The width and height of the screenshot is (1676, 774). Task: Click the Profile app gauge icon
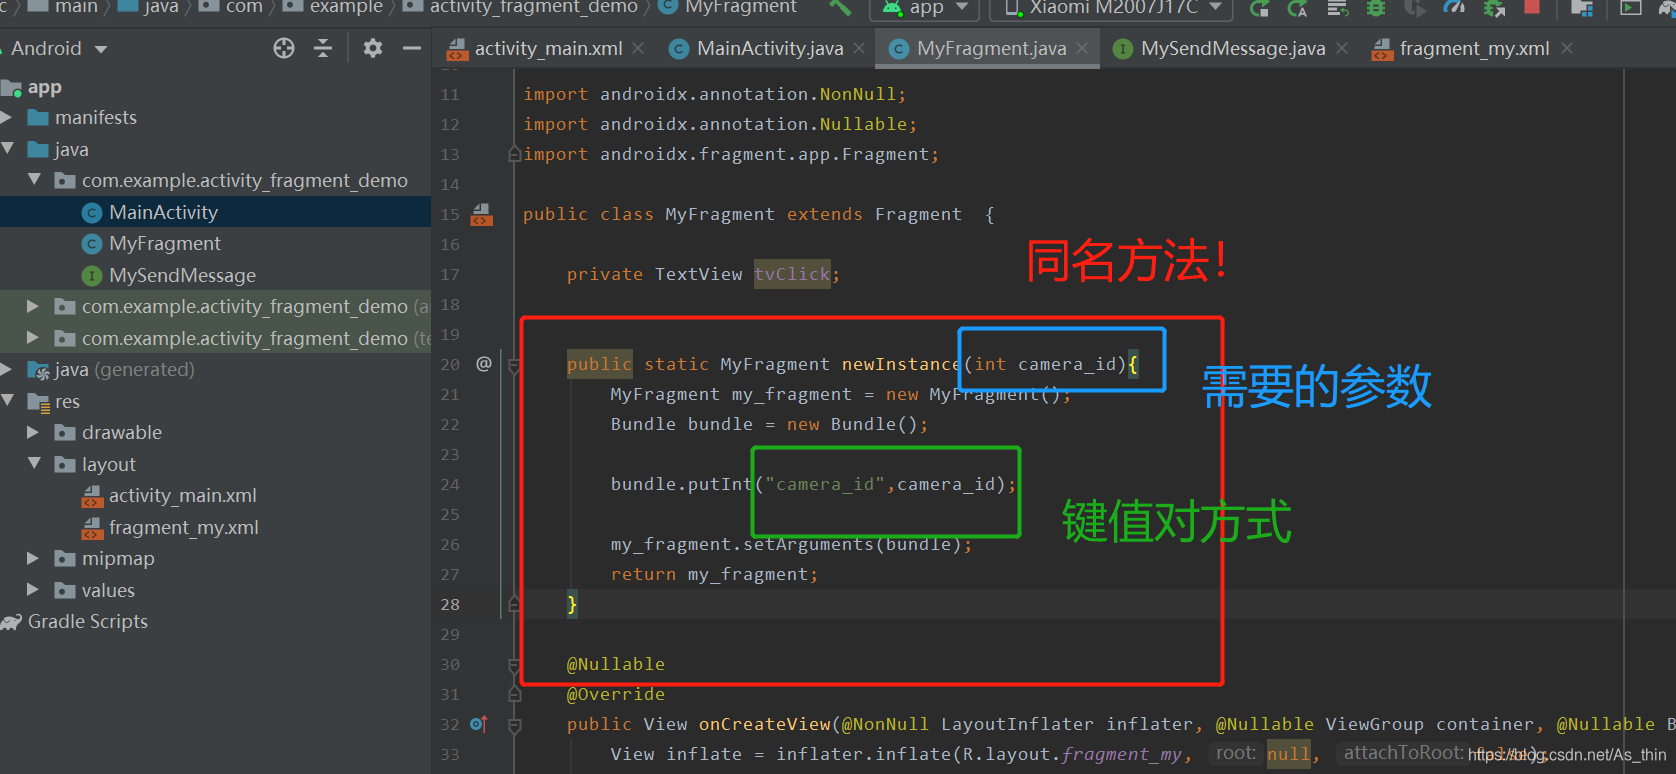click(1455, 8)
